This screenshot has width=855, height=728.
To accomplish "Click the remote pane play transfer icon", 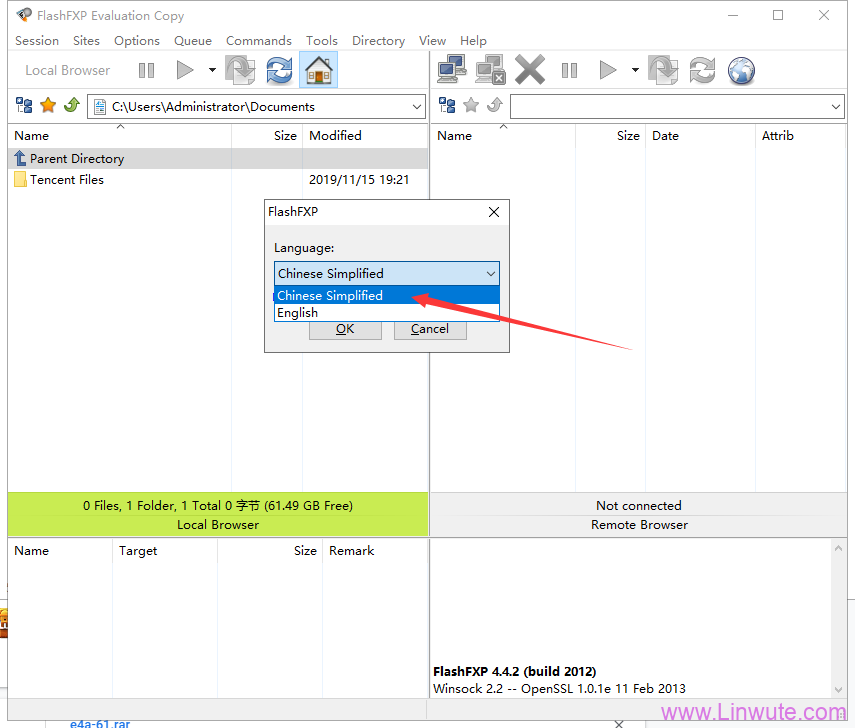I will (x=607, y=70).
